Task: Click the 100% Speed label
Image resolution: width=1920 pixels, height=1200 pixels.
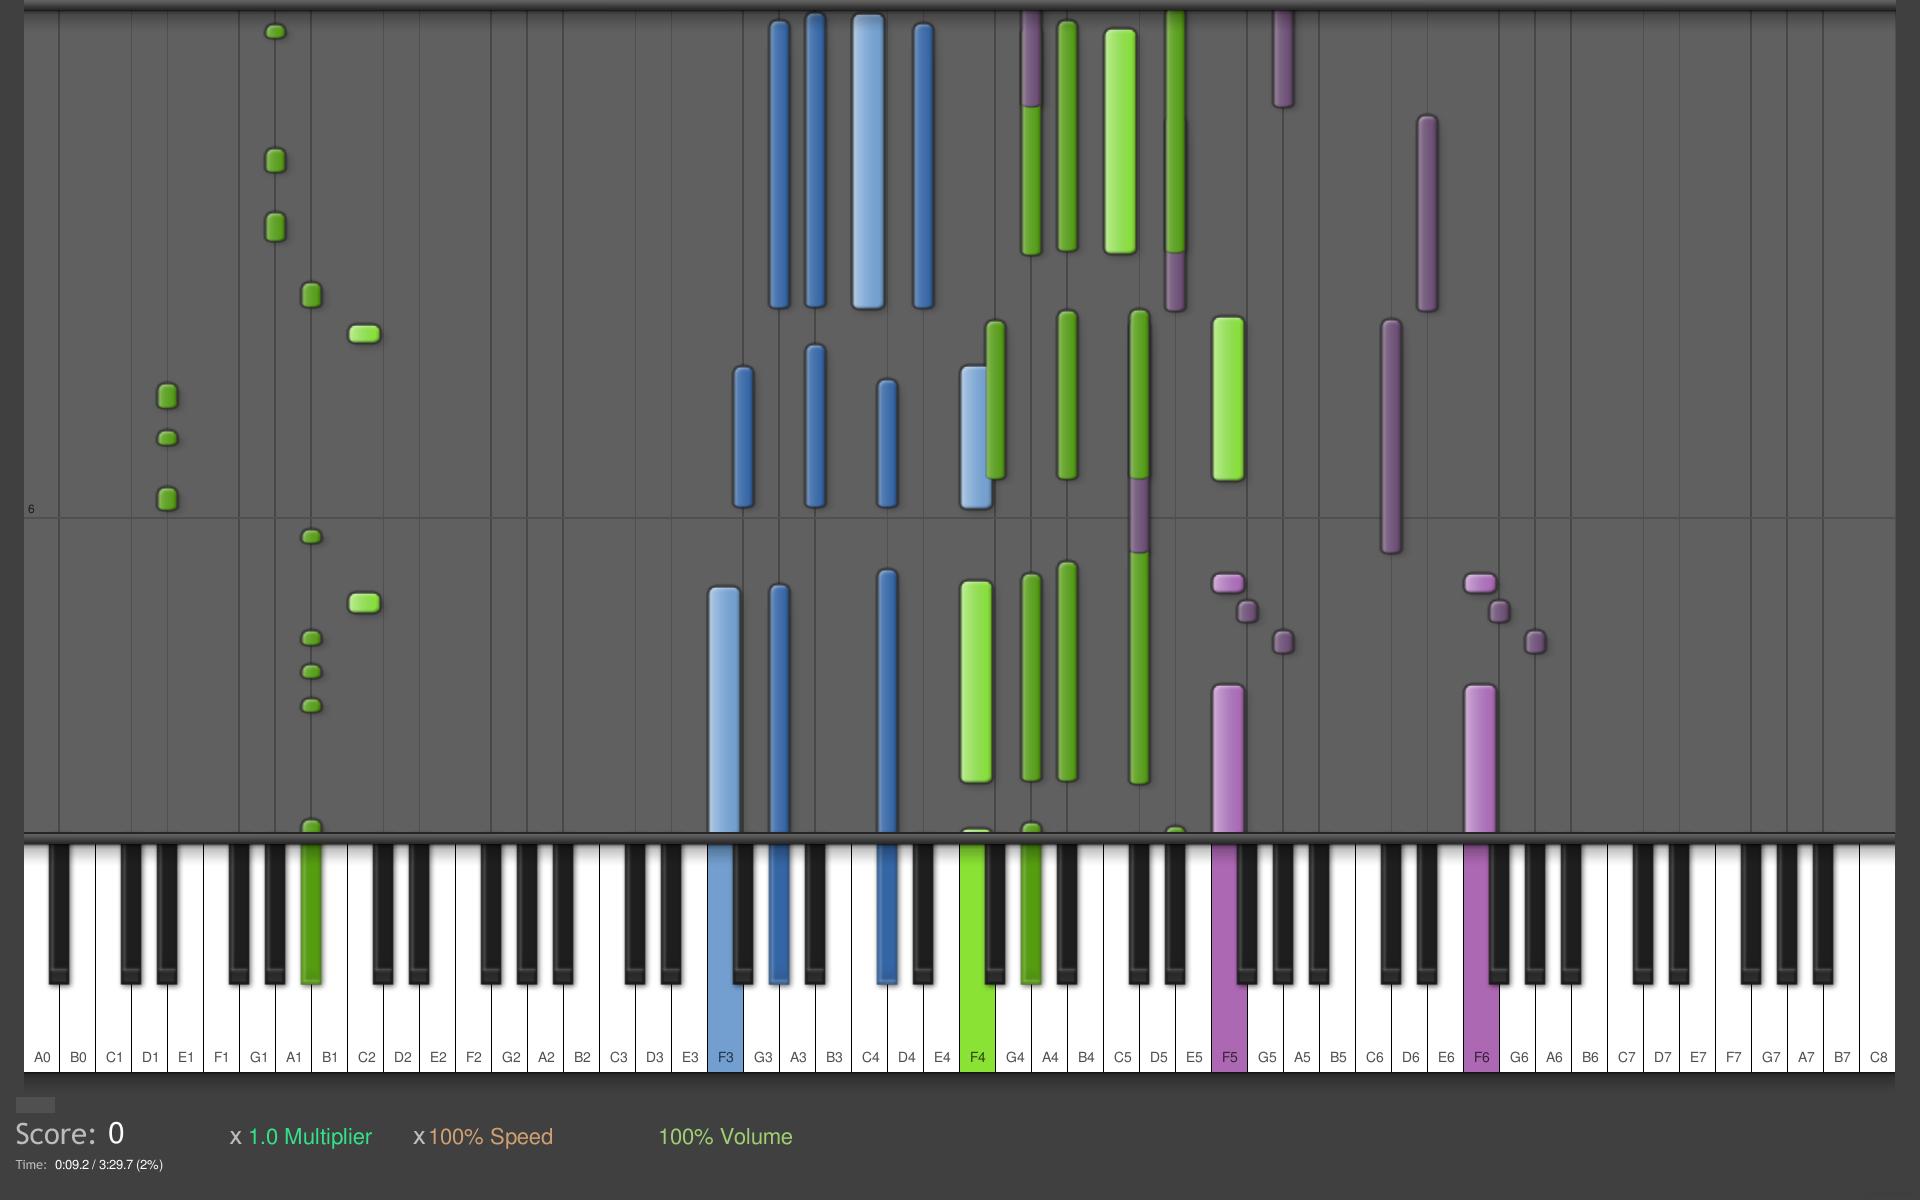Action: point(490,1137)
